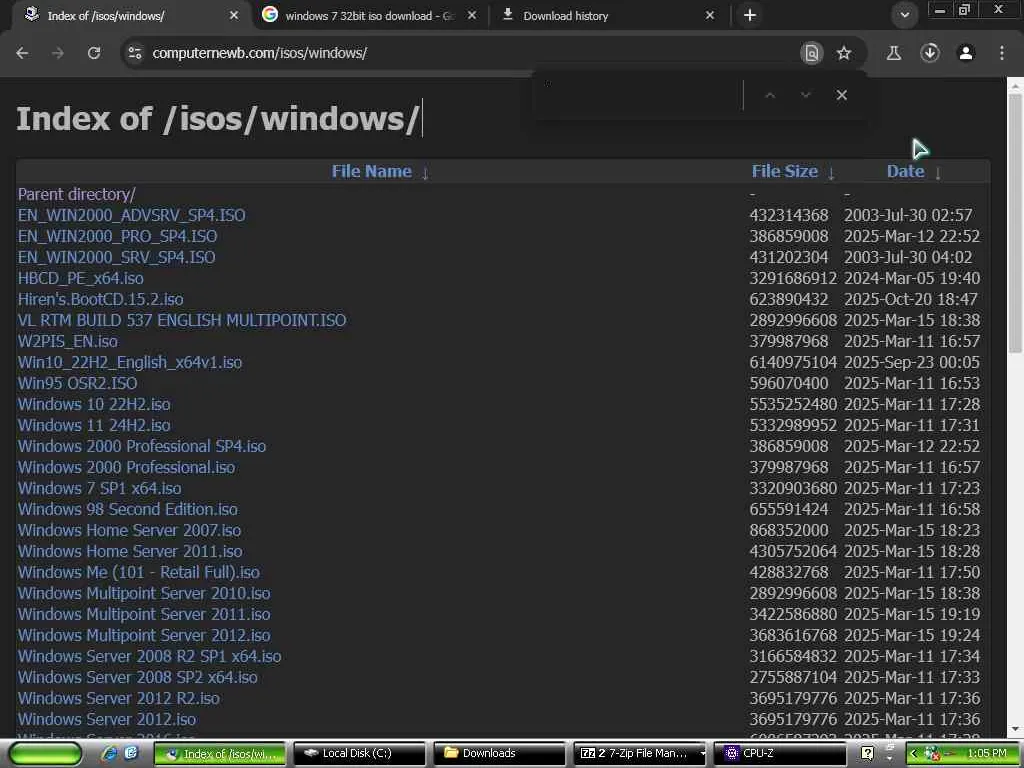Launch Internet Explorer from quick launch

pyautogui.click(x=110, y=754)
